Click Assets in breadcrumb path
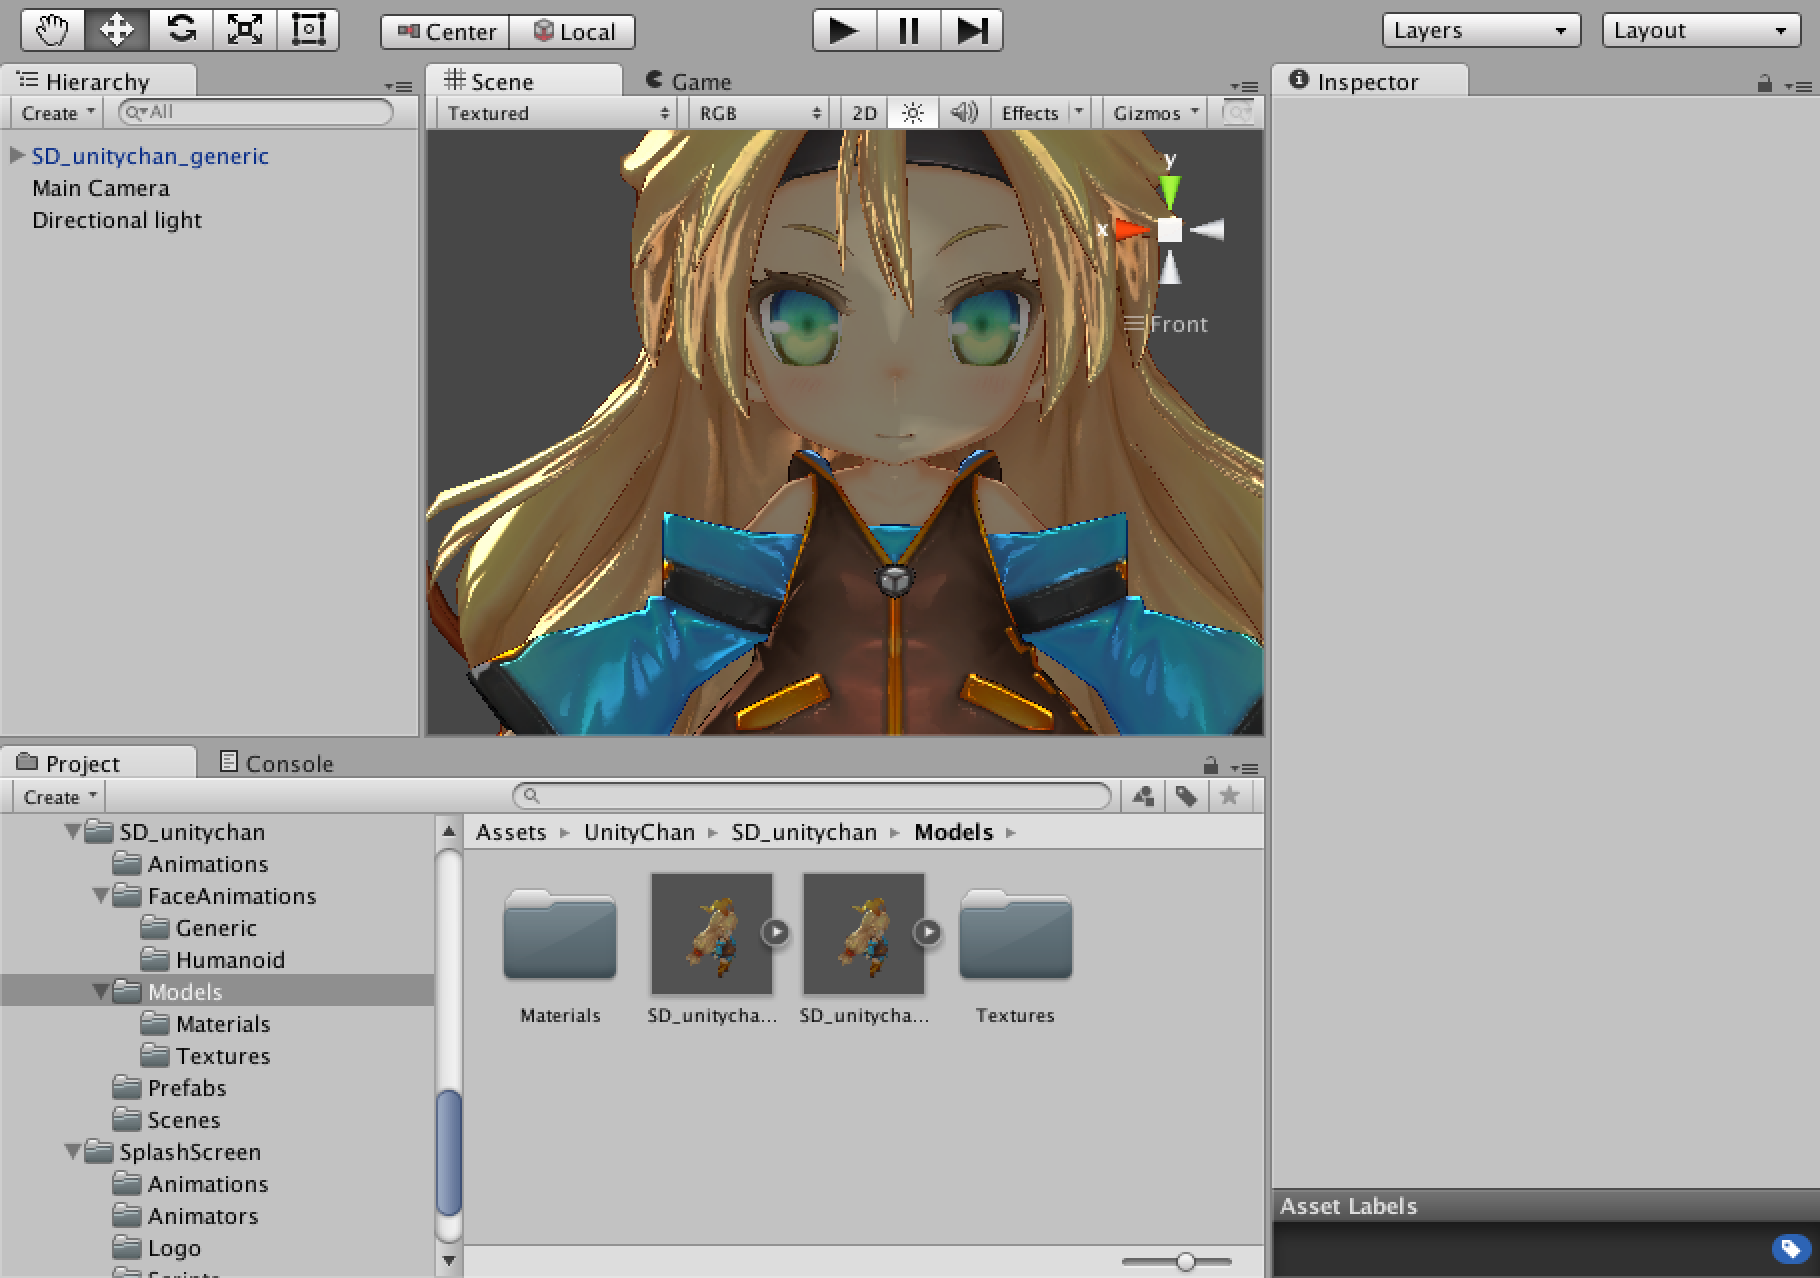This screenshot has width=1820, height=1278. (x=511, y=832)
